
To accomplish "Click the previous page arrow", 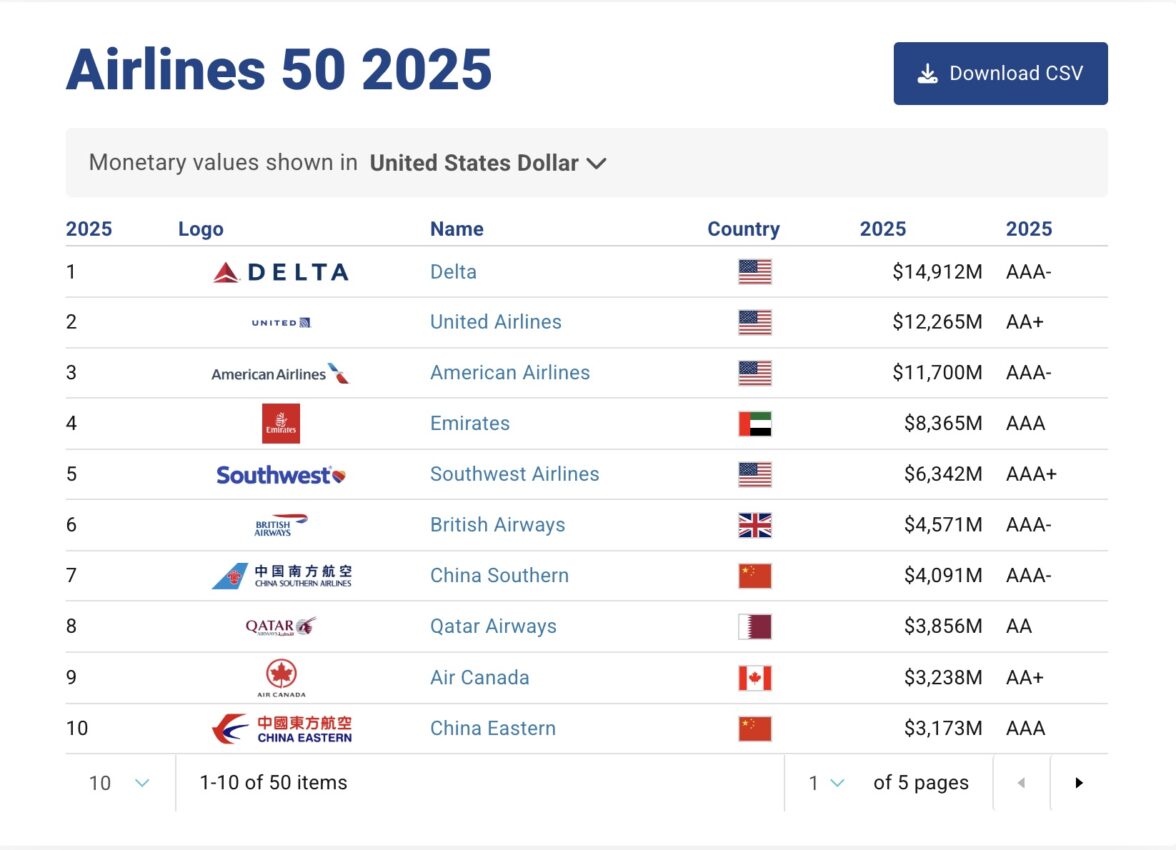I will (1021, 783).
